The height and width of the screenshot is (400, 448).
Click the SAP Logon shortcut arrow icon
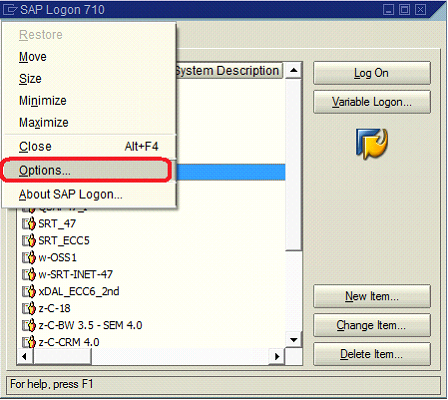click(x=372, y=143)
